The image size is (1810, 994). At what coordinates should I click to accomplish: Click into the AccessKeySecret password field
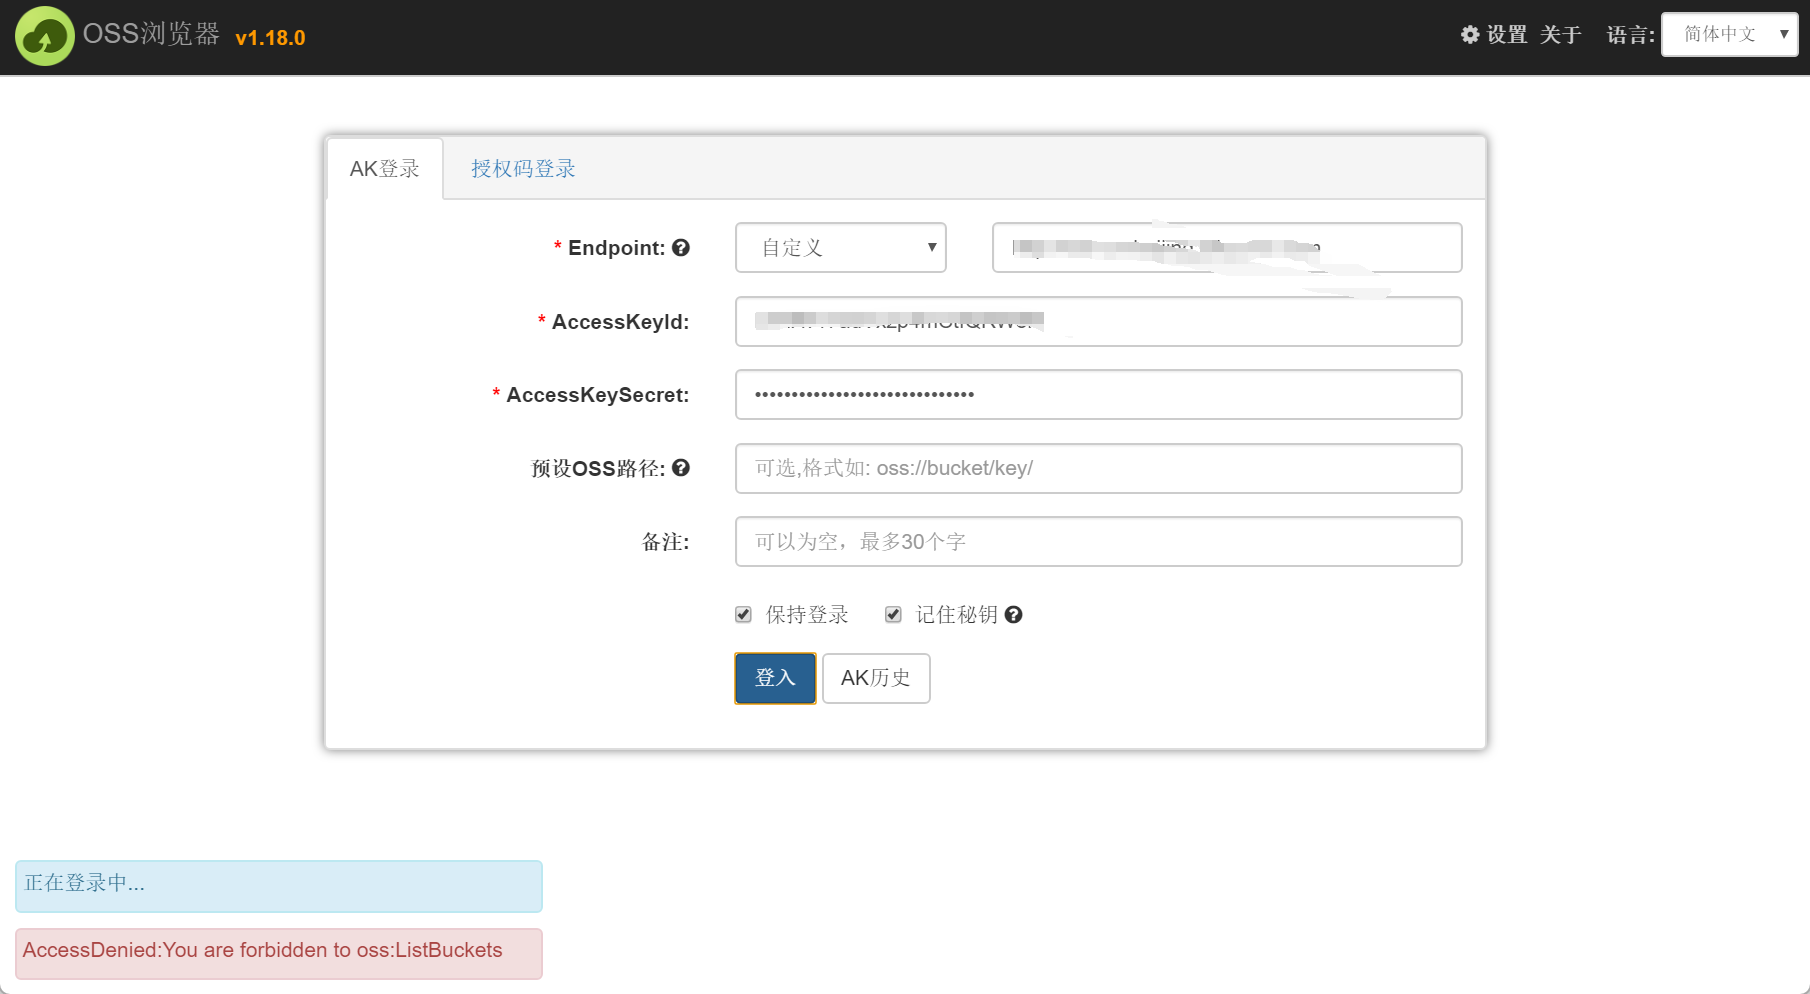coord(1098,395)
